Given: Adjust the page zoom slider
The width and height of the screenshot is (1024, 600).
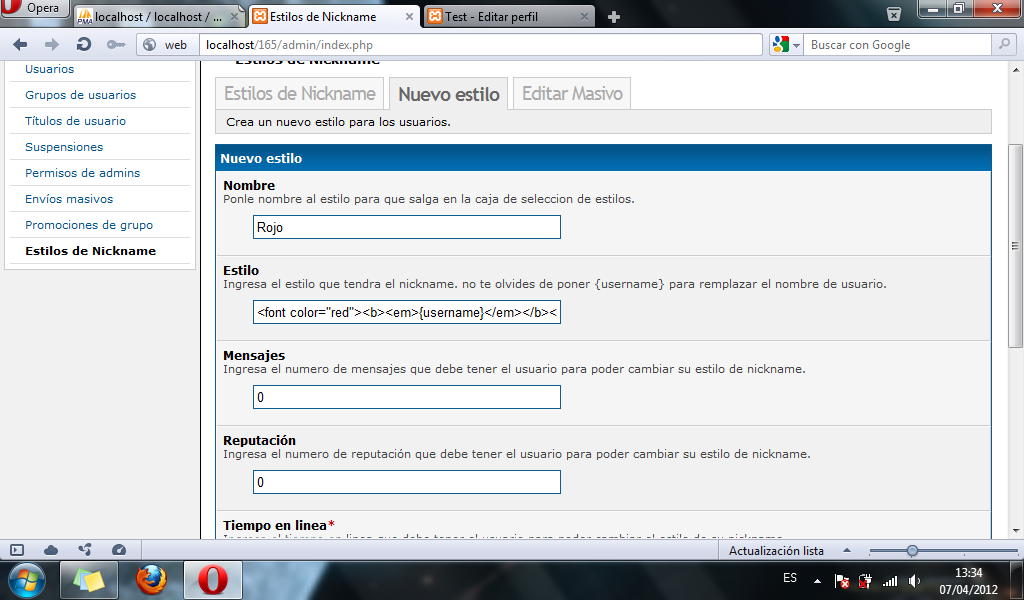Looking at the screenshot, I should click(x=912, y=551).
